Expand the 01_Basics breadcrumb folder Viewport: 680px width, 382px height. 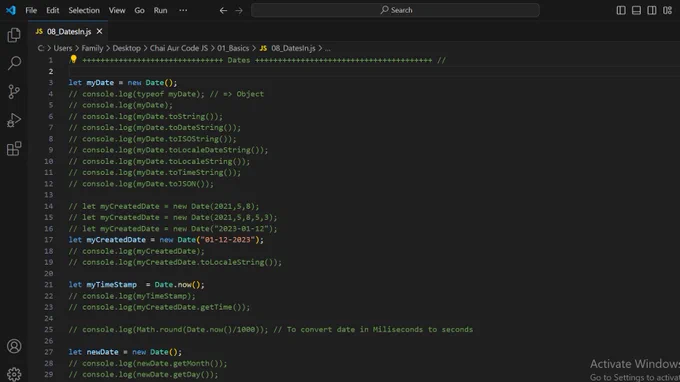pos(233,48)
